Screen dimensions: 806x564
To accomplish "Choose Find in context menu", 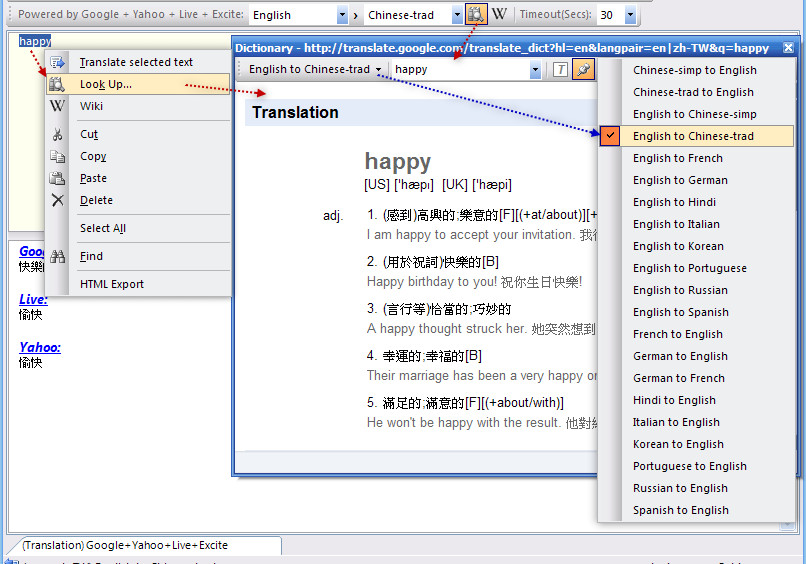I will pyautogui.click(x=138, y=256).
